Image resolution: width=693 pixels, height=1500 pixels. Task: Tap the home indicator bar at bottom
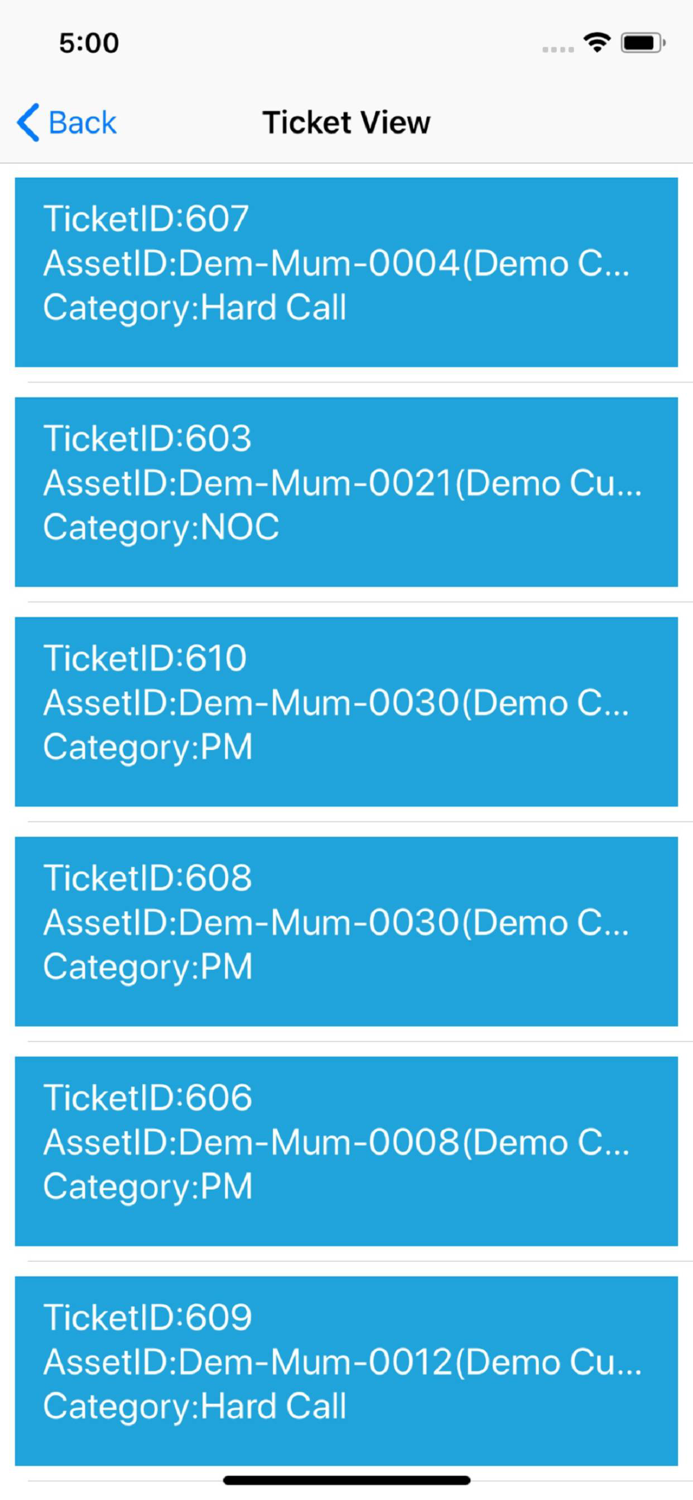click(346, 1479)
